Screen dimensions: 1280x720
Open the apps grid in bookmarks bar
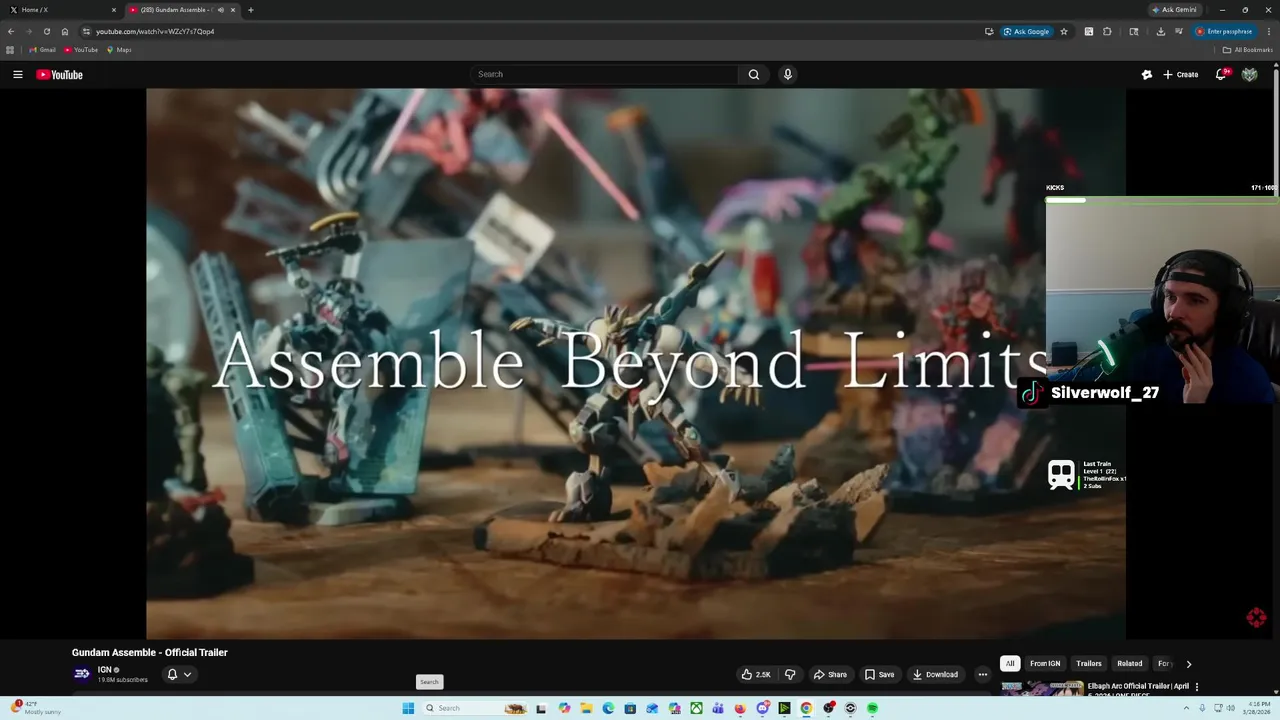pos(10,50)
